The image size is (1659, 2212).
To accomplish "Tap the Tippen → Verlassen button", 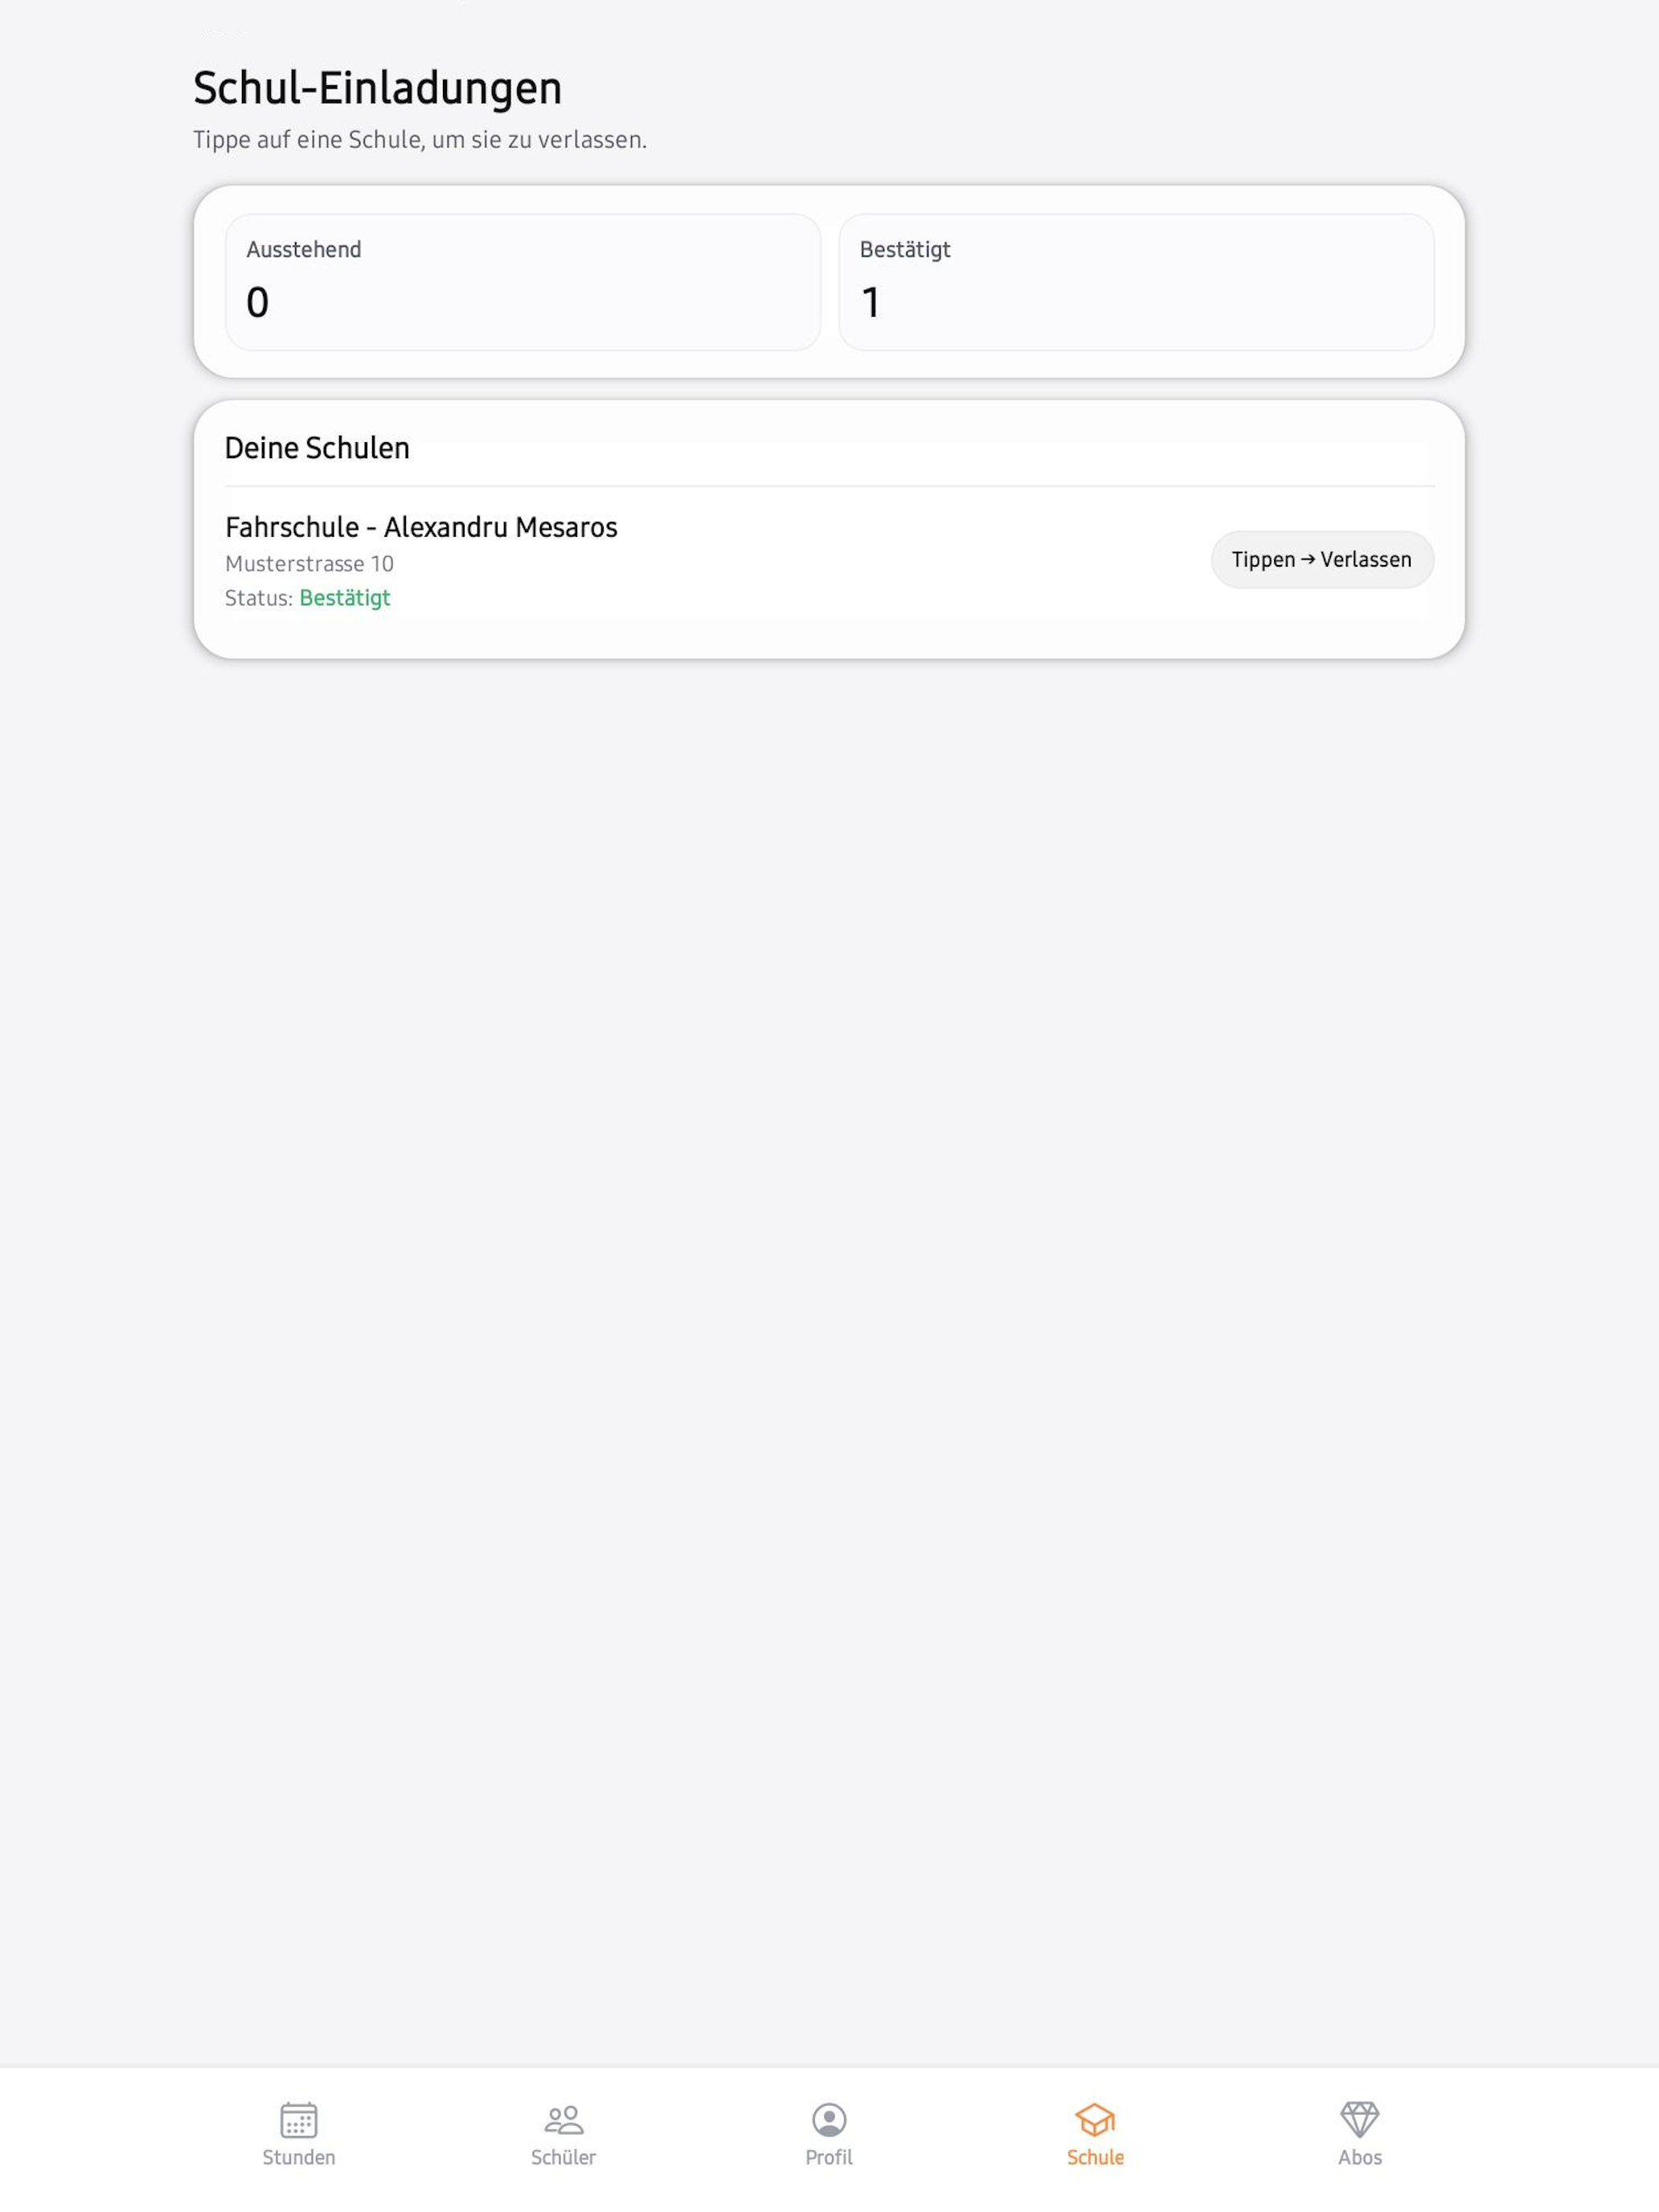I will pos(1322,559).
